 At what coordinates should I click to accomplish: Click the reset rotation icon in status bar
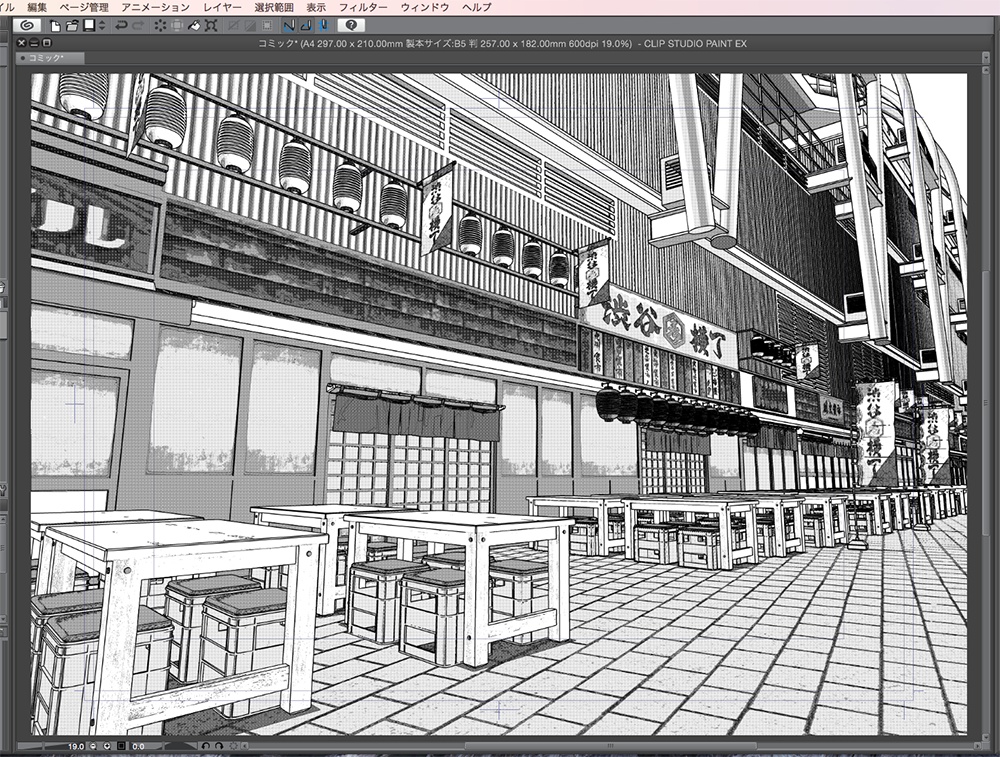pos(234,748)
